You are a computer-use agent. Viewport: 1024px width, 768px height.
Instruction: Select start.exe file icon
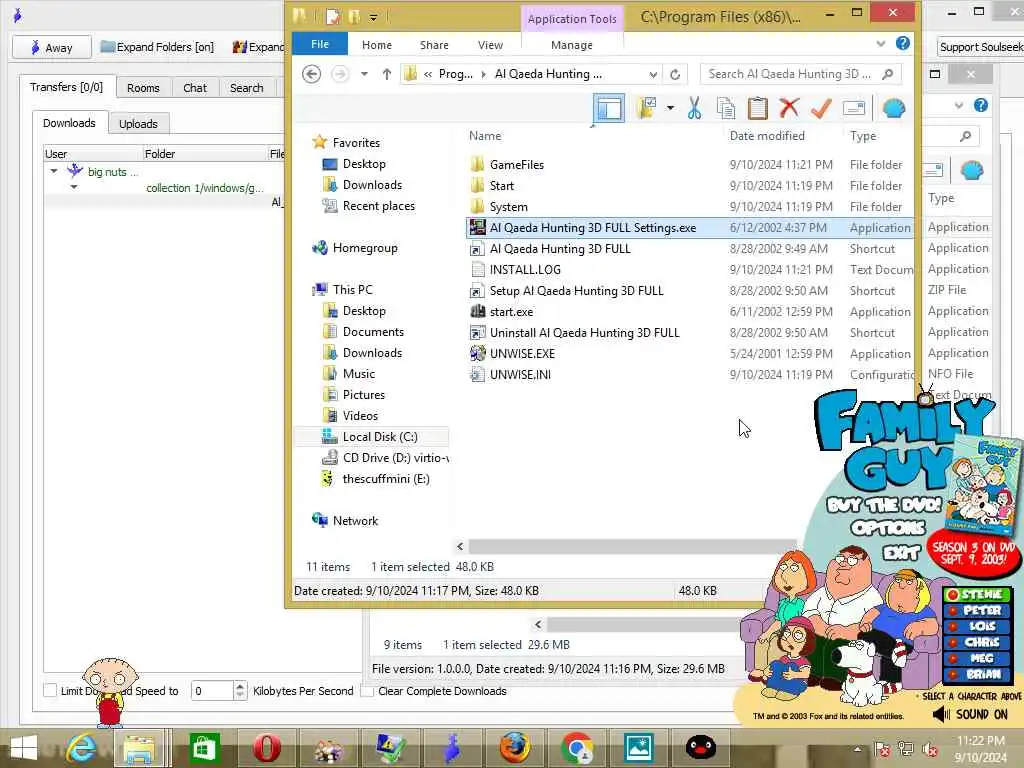click(478, 312)
